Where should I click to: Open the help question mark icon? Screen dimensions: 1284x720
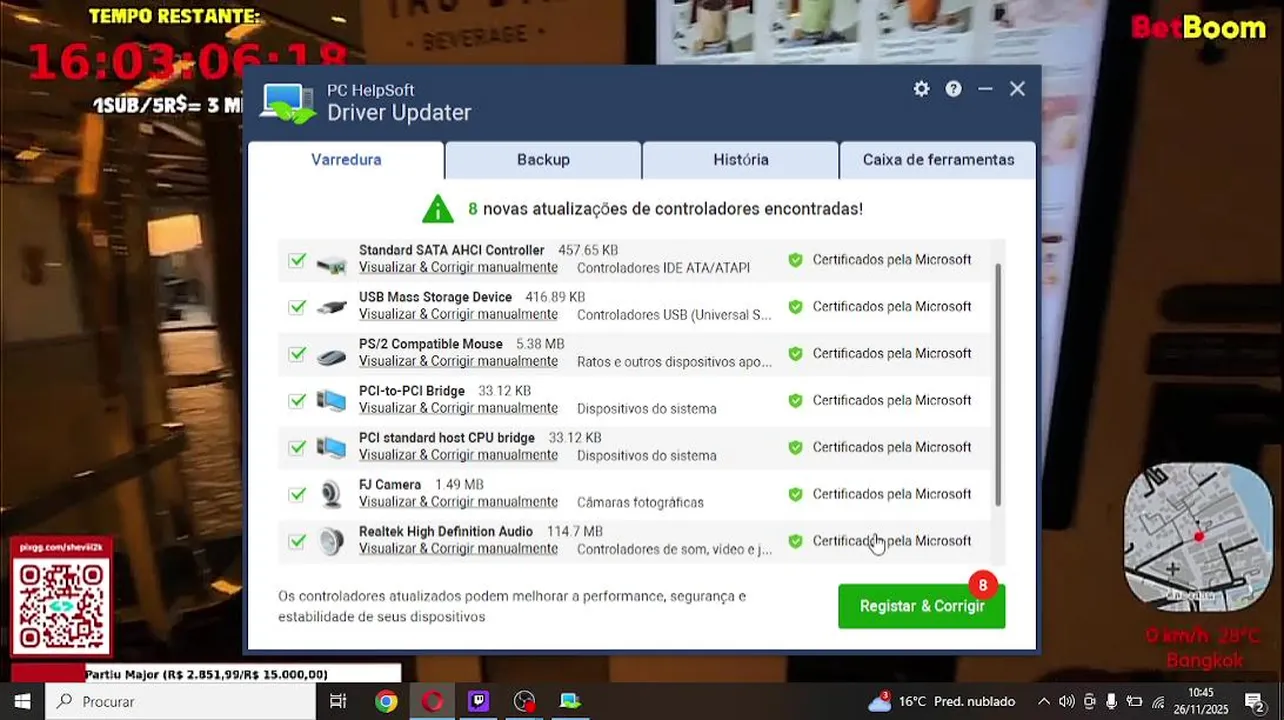click(954, 89)
